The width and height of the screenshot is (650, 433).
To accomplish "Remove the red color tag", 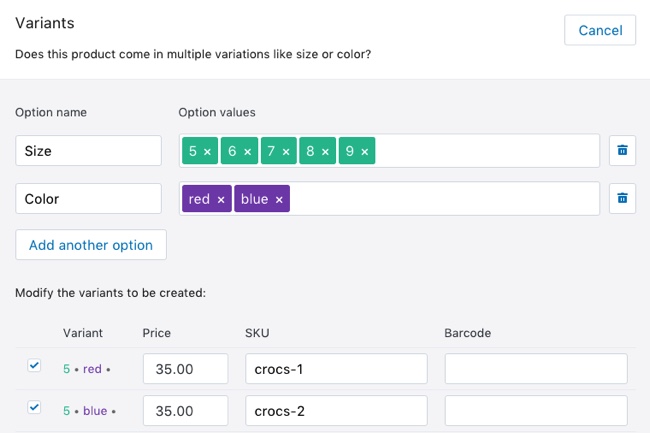I will (221, 200).
